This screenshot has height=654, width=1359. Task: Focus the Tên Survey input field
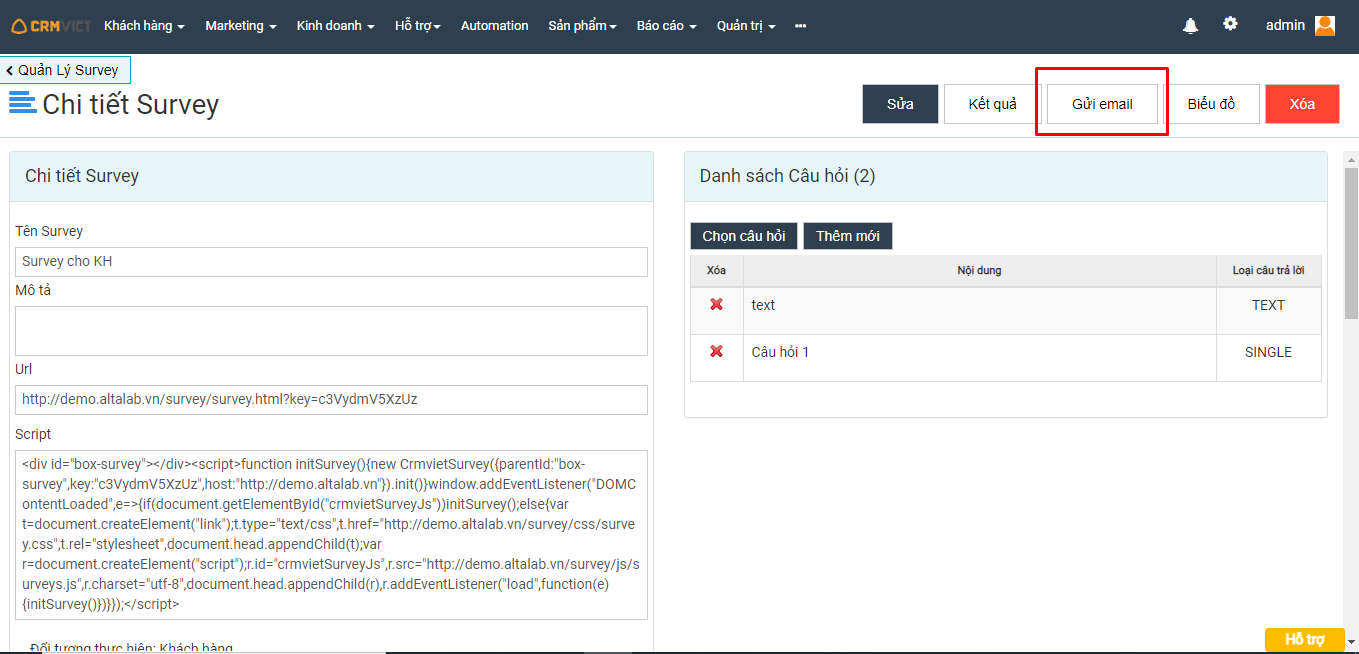coord(331,262)
